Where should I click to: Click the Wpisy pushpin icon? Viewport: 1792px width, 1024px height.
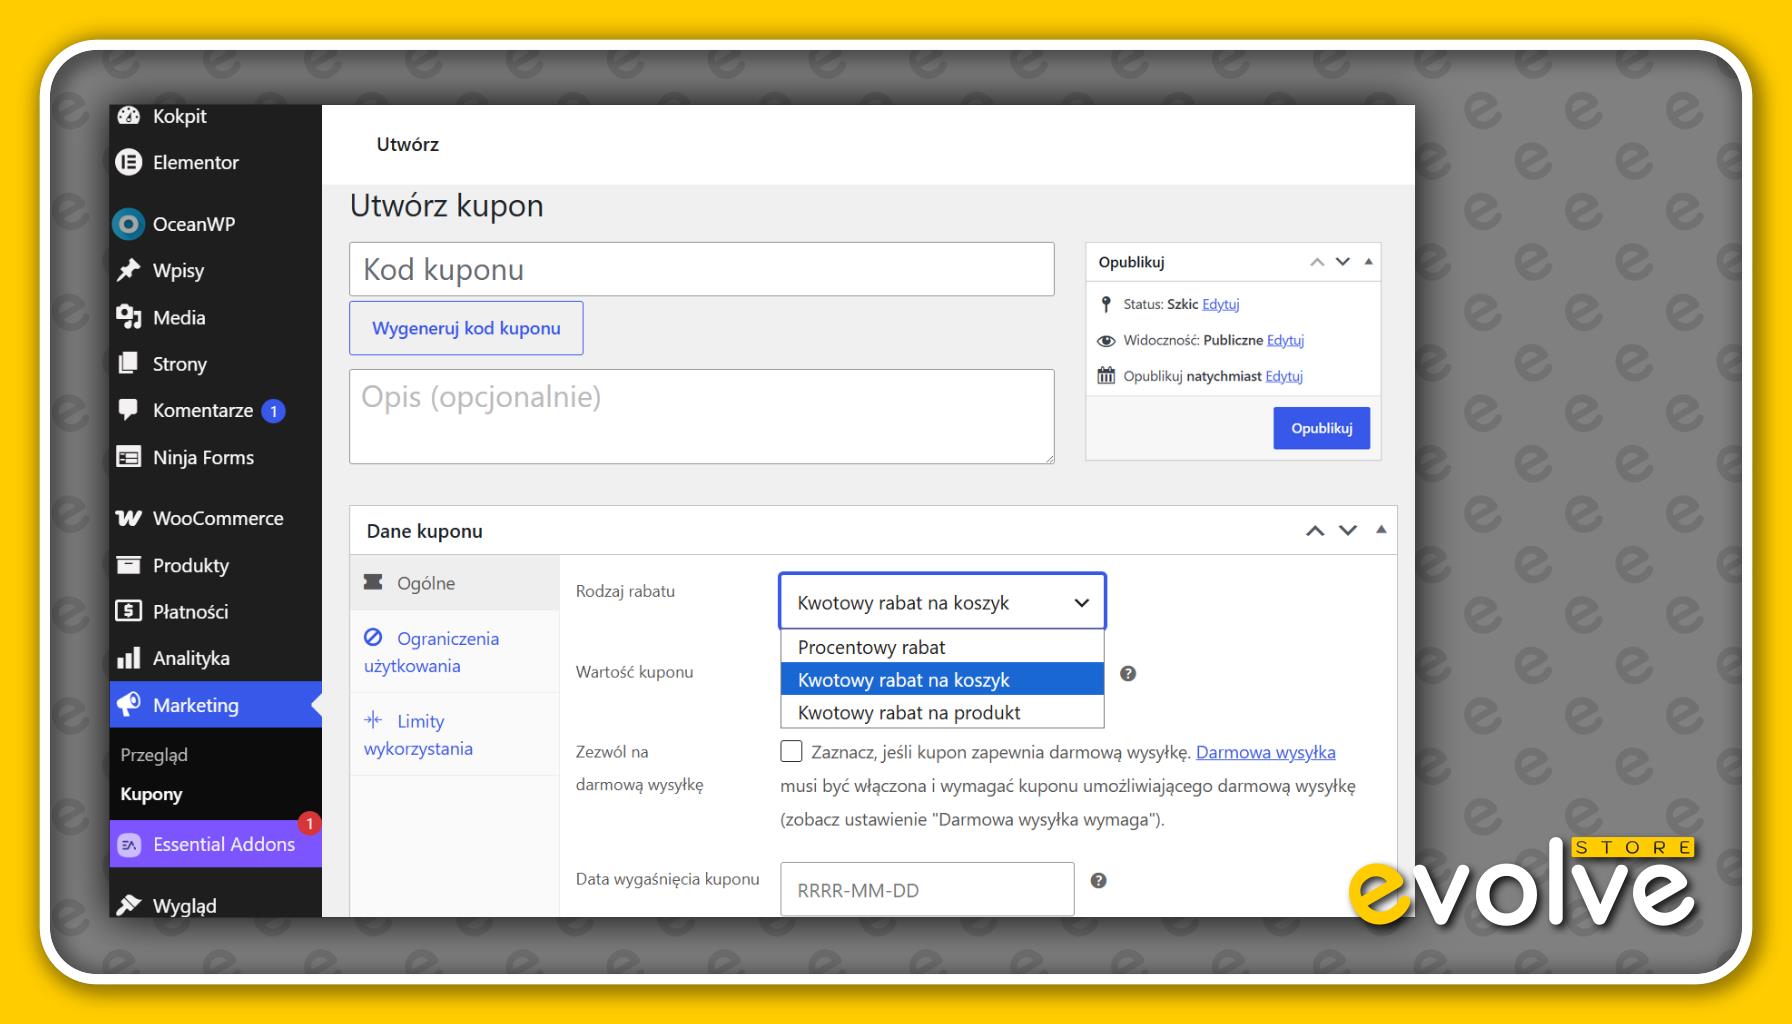point(129,270)
